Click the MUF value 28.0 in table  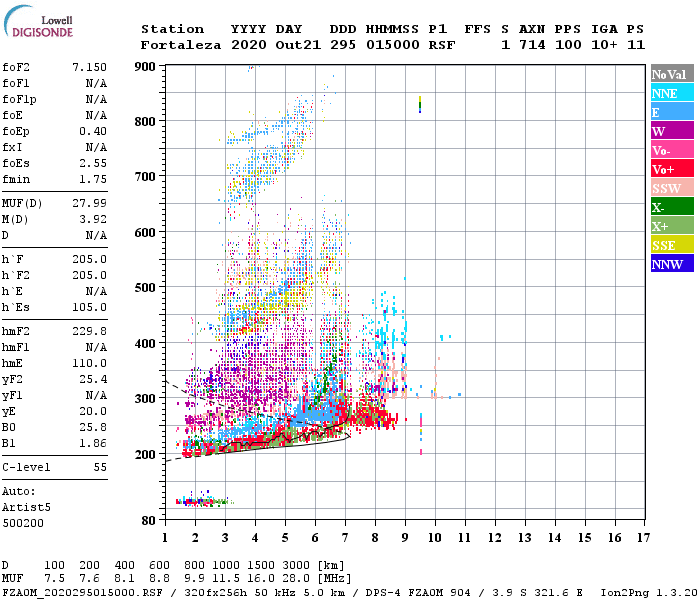(296, 579)
